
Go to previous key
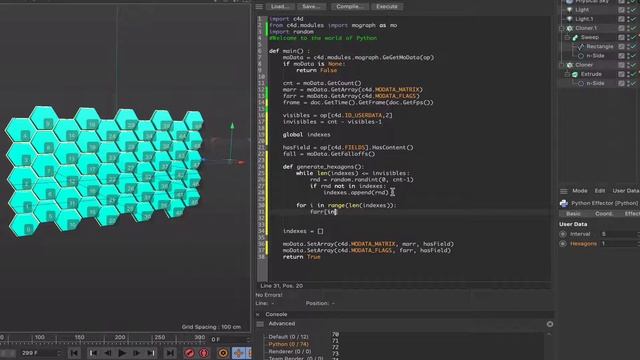click(93, 353)
